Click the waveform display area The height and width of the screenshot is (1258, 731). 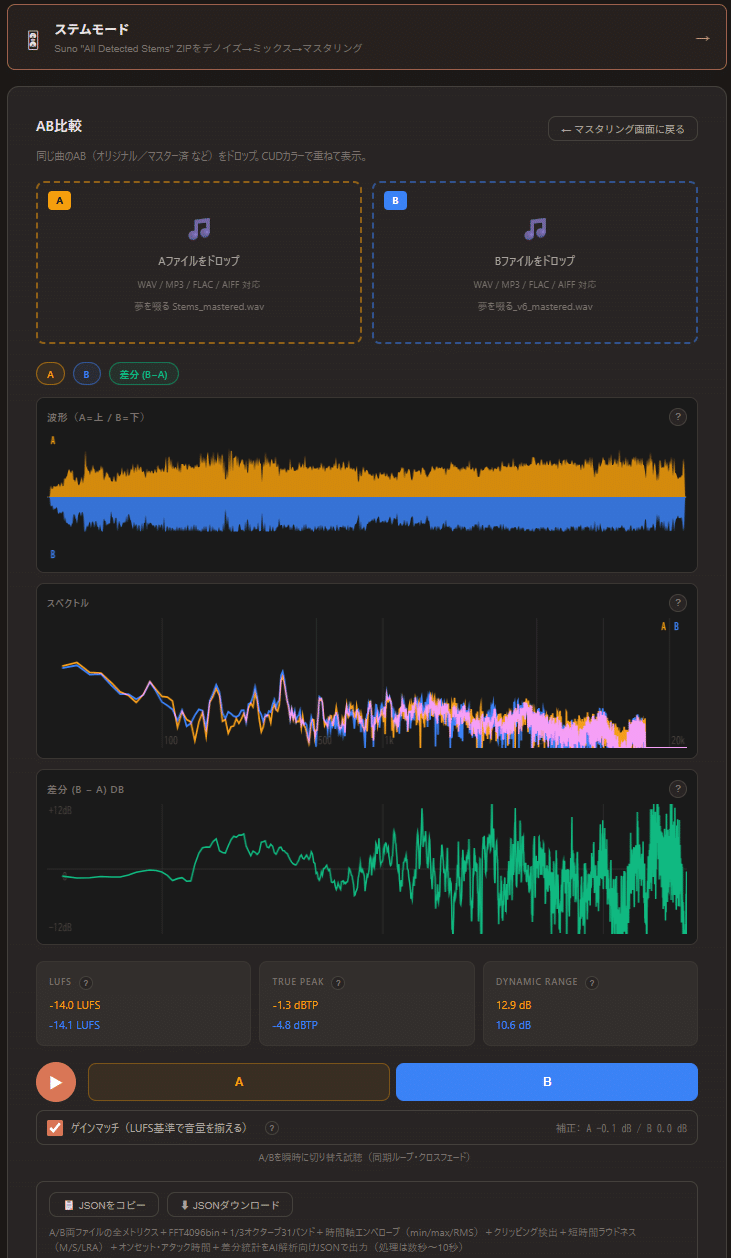(x=367, y=497)
